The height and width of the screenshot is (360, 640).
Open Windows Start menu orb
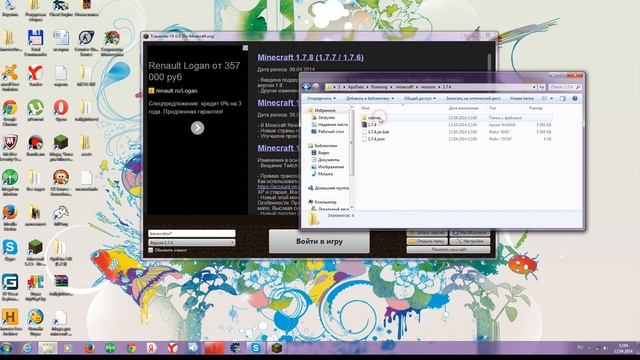[x=6, y=348]
